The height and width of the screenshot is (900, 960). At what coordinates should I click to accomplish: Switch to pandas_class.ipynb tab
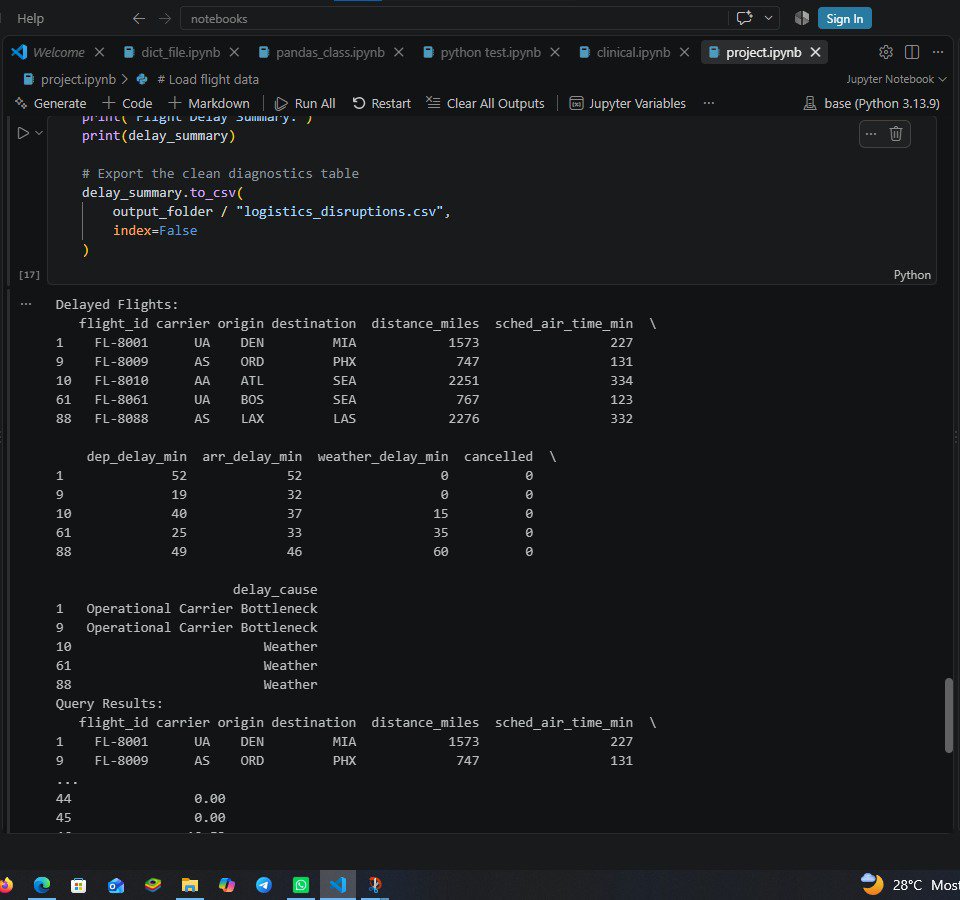tap(330, 53)
